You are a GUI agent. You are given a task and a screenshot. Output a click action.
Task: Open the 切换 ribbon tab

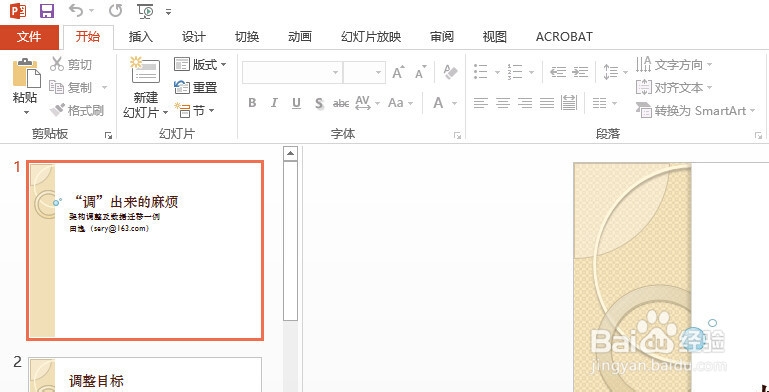(247, 37)
